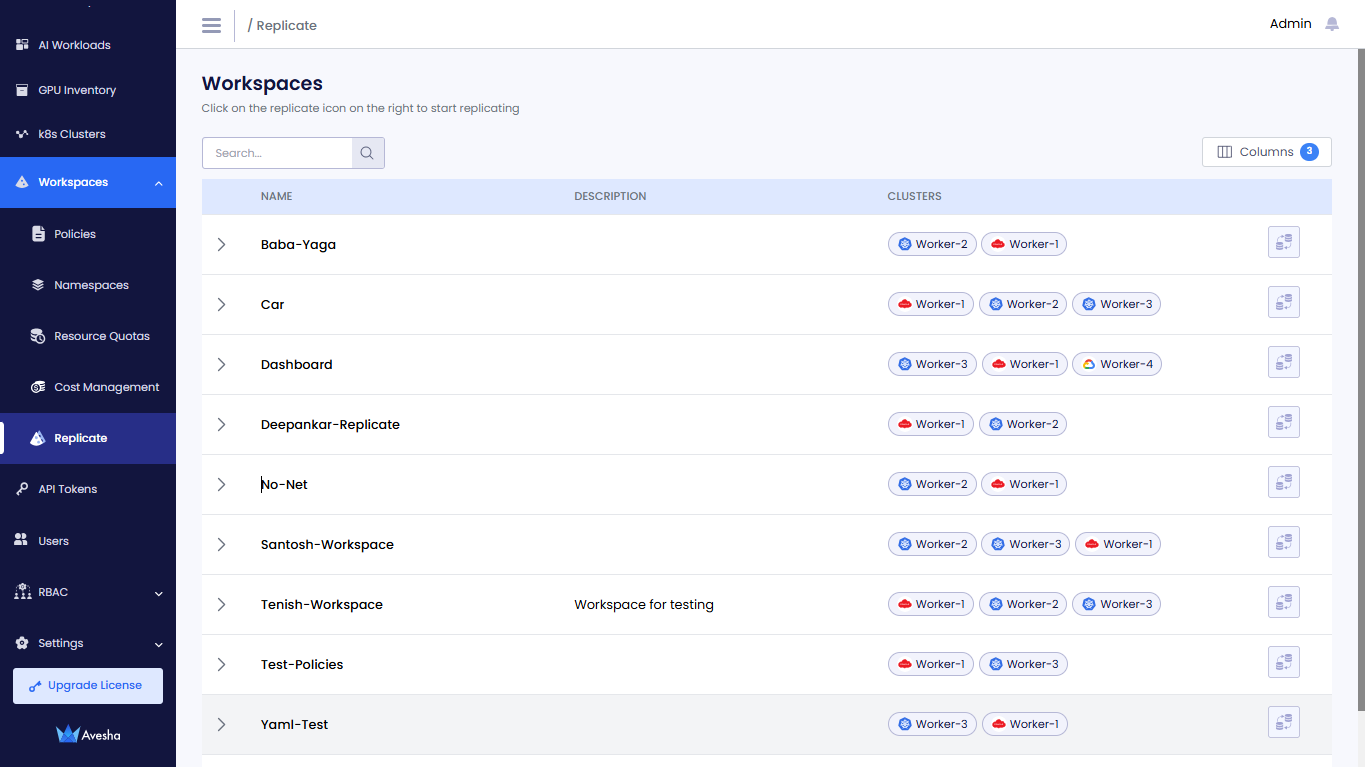The width and height of the screenshot is (1365, 767).
Task: Click the replicate icon for No-Net
Action: tap(1283, 482)
